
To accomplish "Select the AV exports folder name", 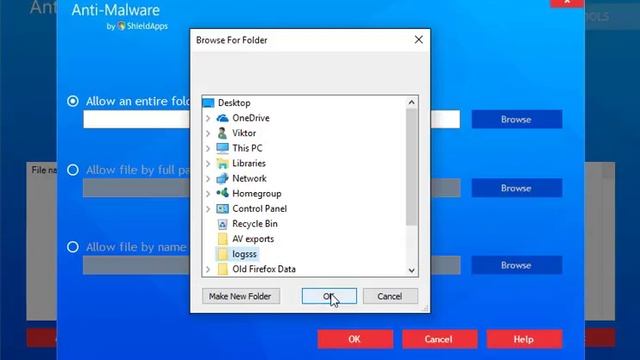I will pyautogui.click(x=253, y=239).
